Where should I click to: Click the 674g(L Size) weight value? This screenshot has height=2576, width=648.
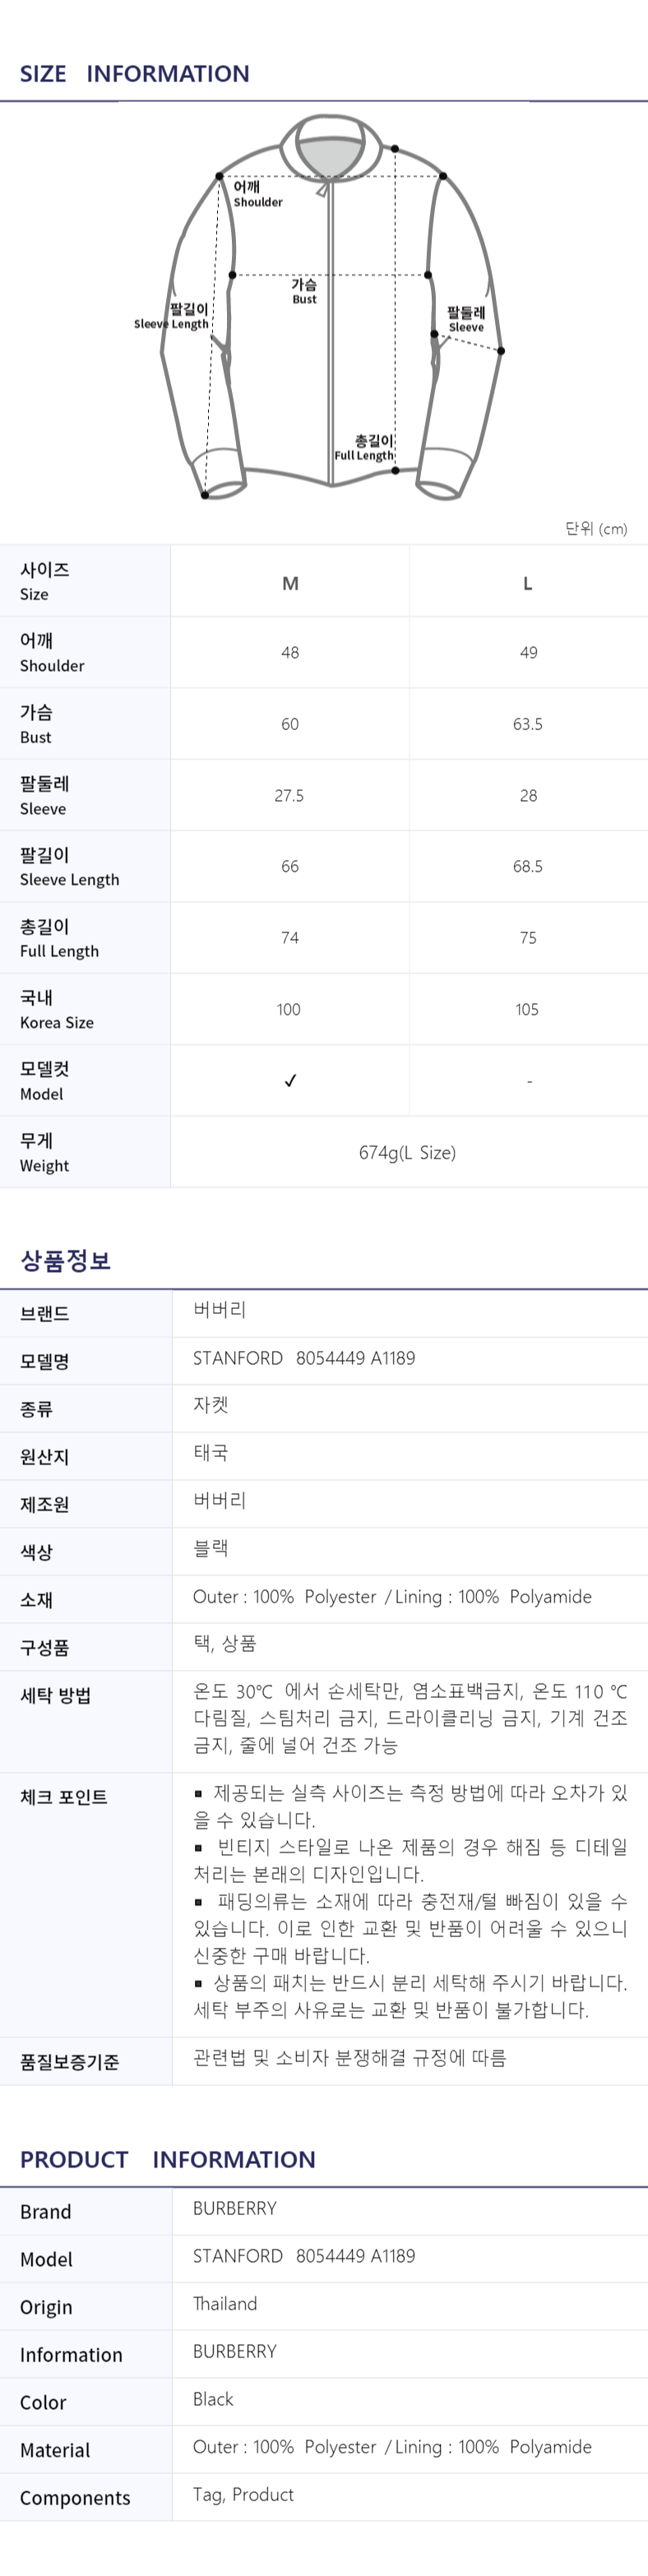coord(407,1152)
